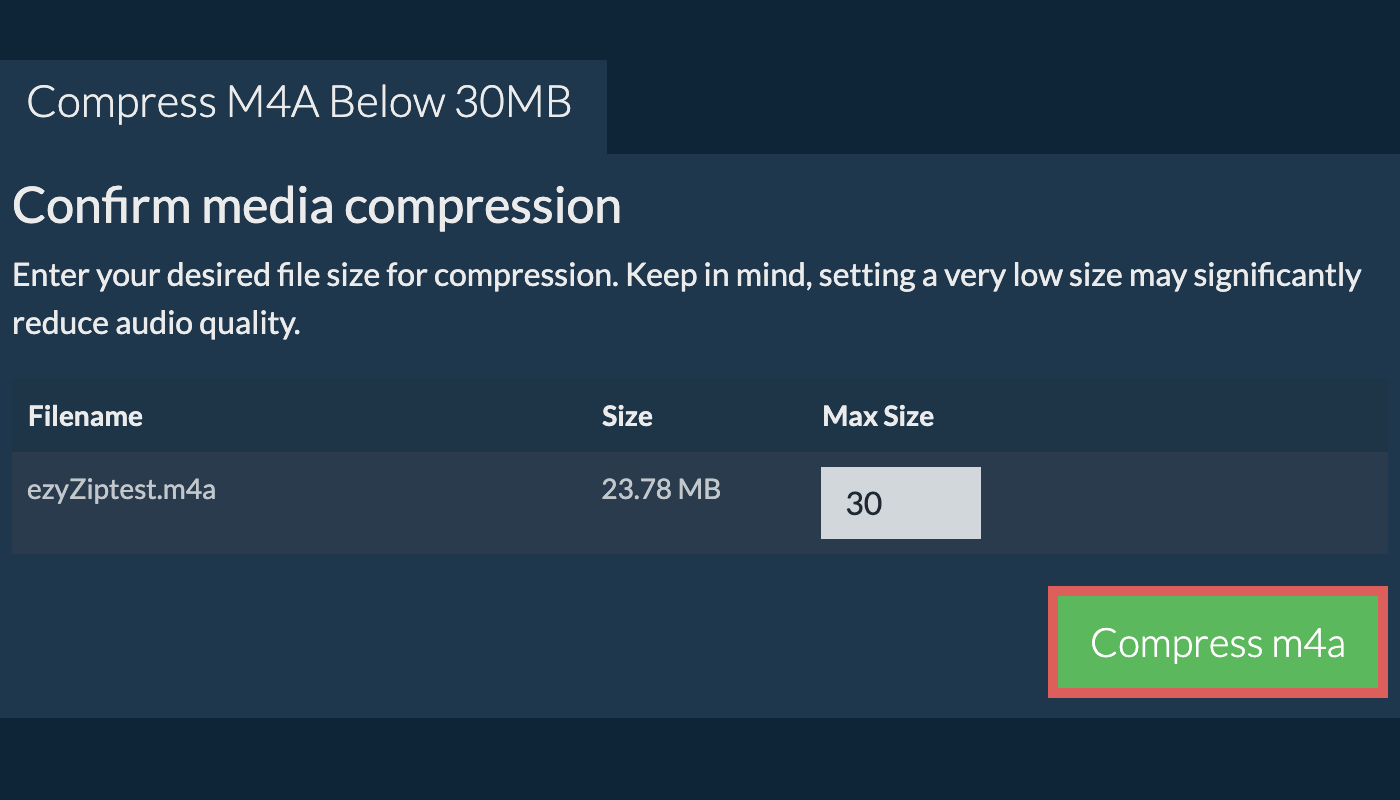The height and width of the screenshot is (800, 1400).
Task: Click the '30MB' text in the tab title
Action: click(x=513, y=103)
